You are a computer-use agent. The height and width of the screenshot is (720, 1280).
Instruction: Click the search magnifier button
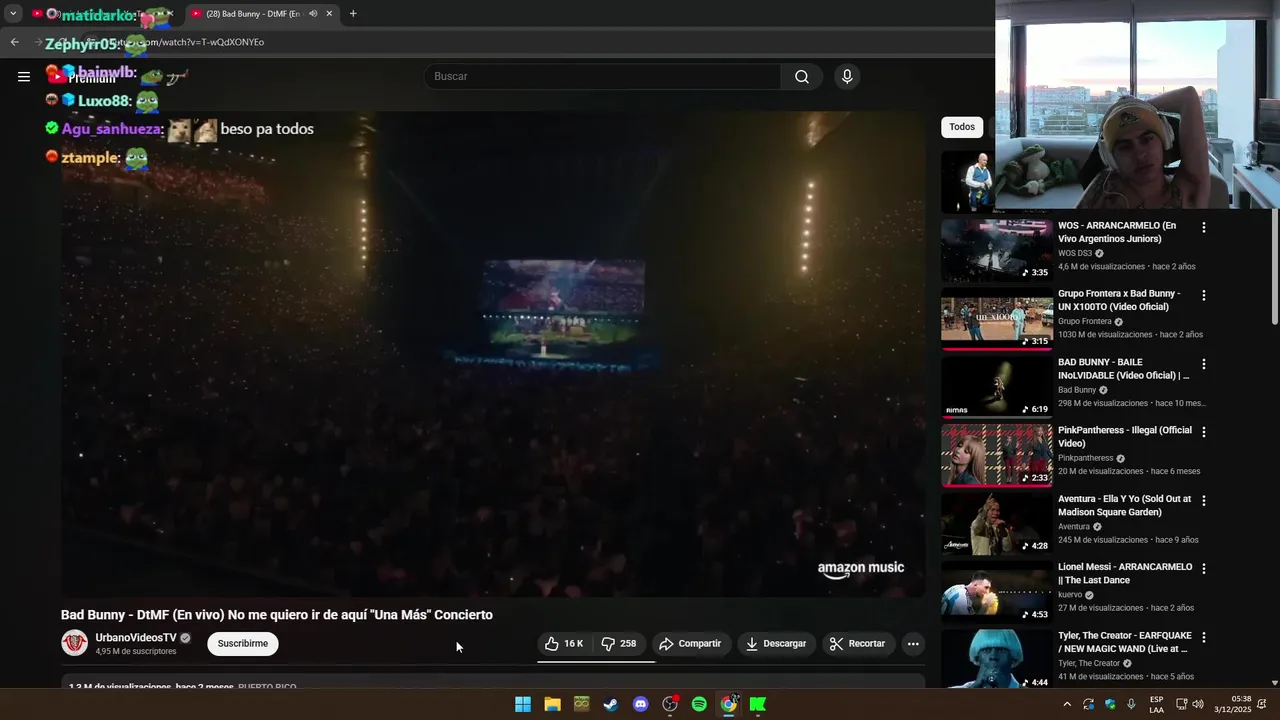click(802, 77)
